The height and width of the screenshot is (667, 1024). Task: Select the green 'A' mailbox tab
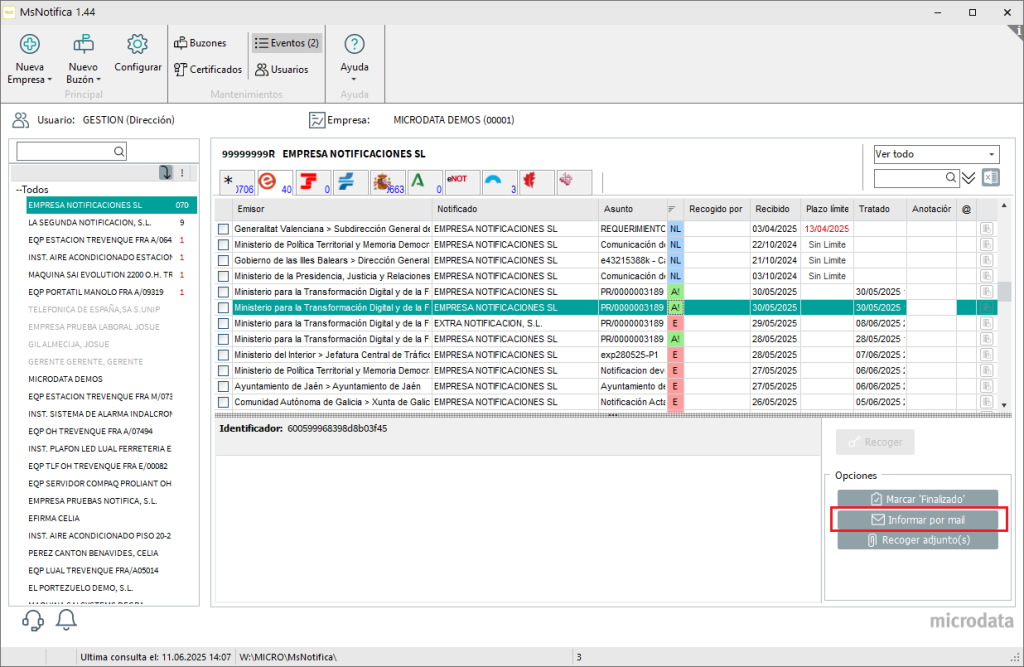[425, 183]
